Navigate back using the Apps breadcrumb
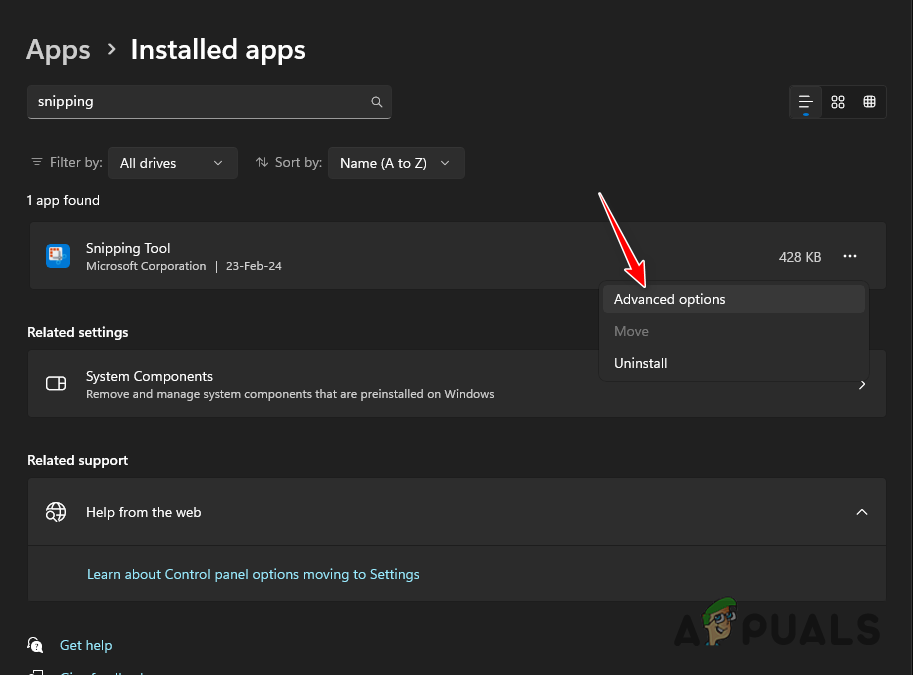The width and height of the screenshot is (913, 675). (57, 49)
